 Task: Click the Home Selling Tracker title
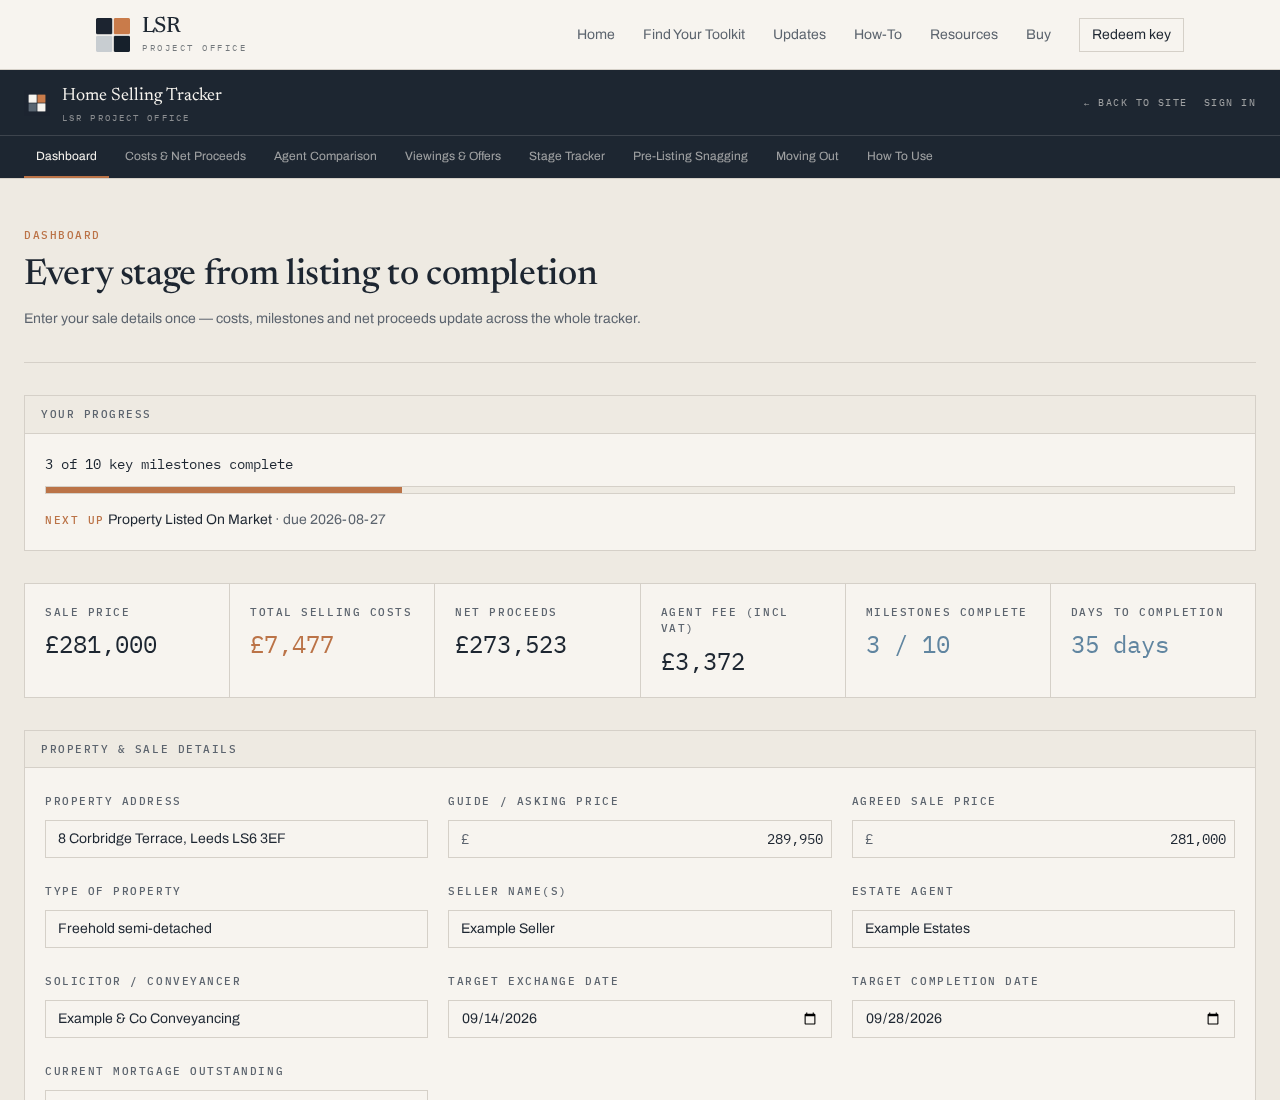(x=142, y=95)
